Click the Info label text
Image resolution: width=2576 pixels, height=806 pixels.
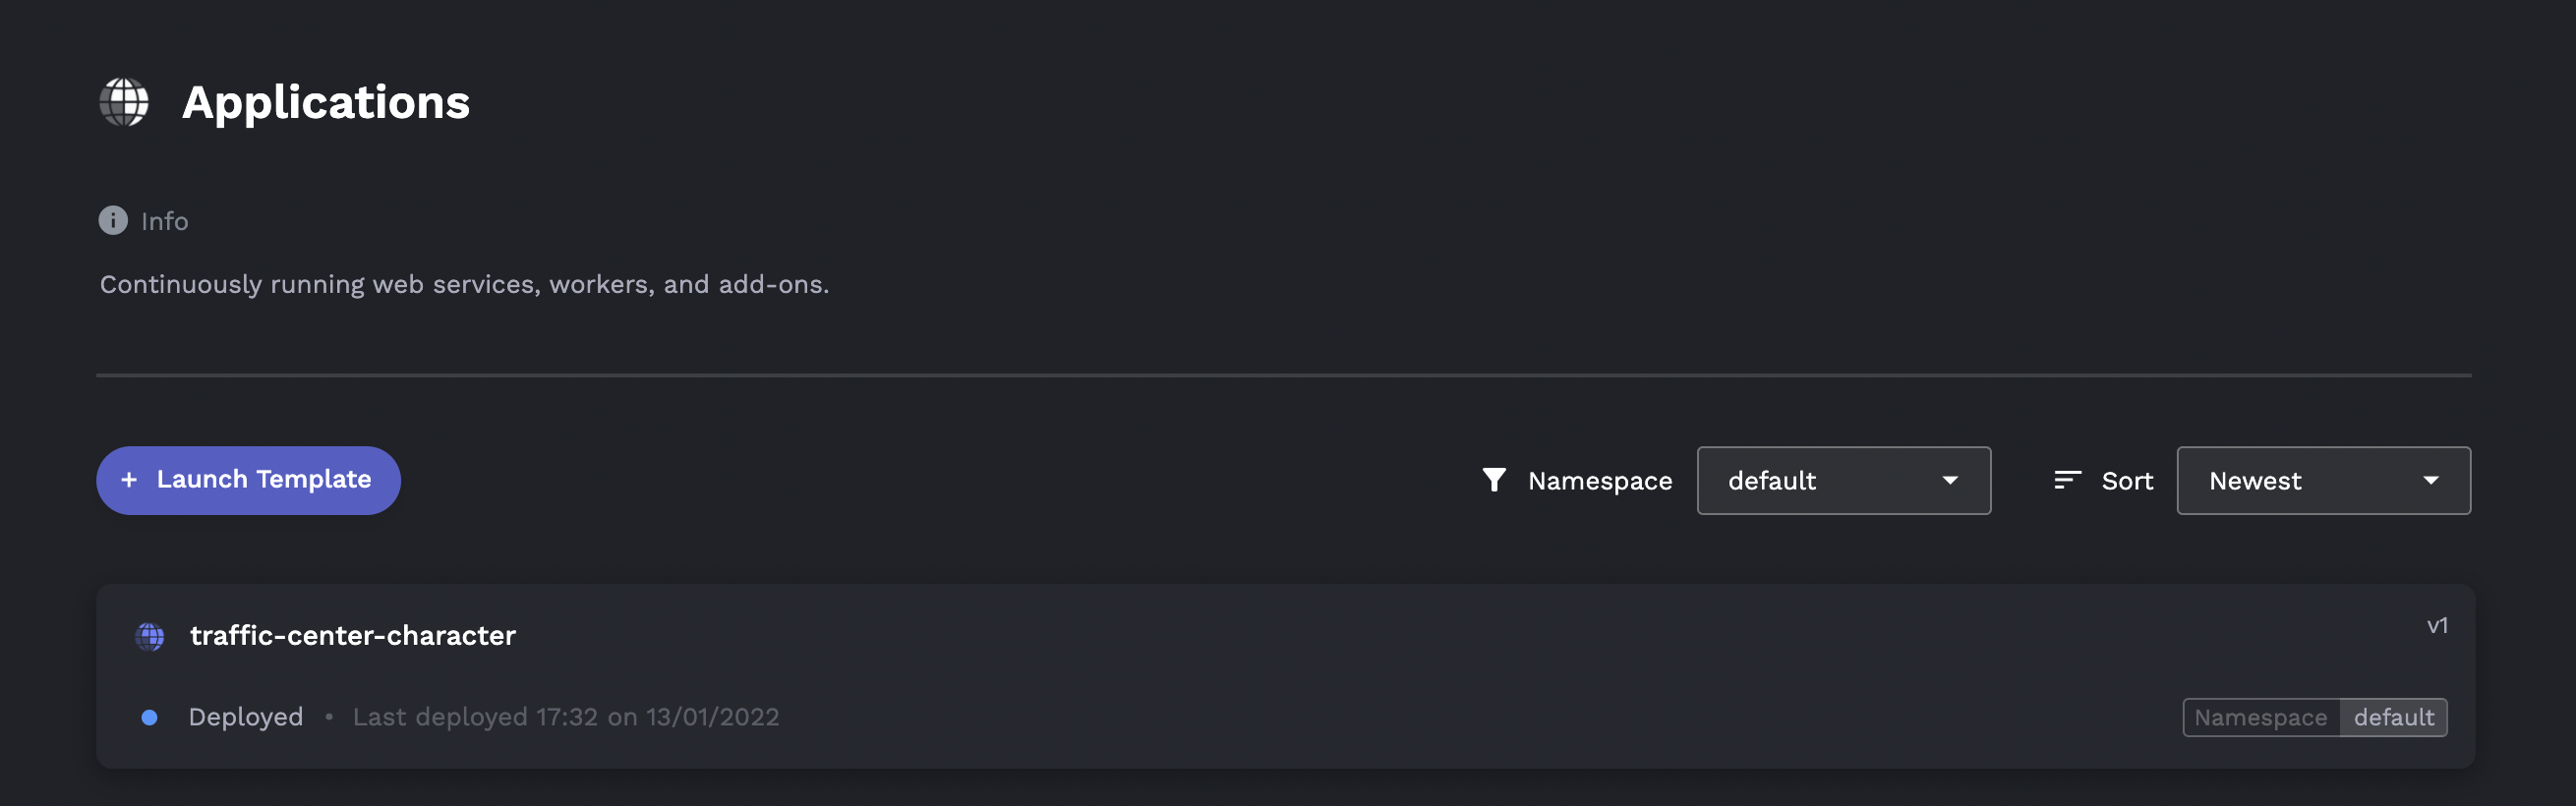165,221
